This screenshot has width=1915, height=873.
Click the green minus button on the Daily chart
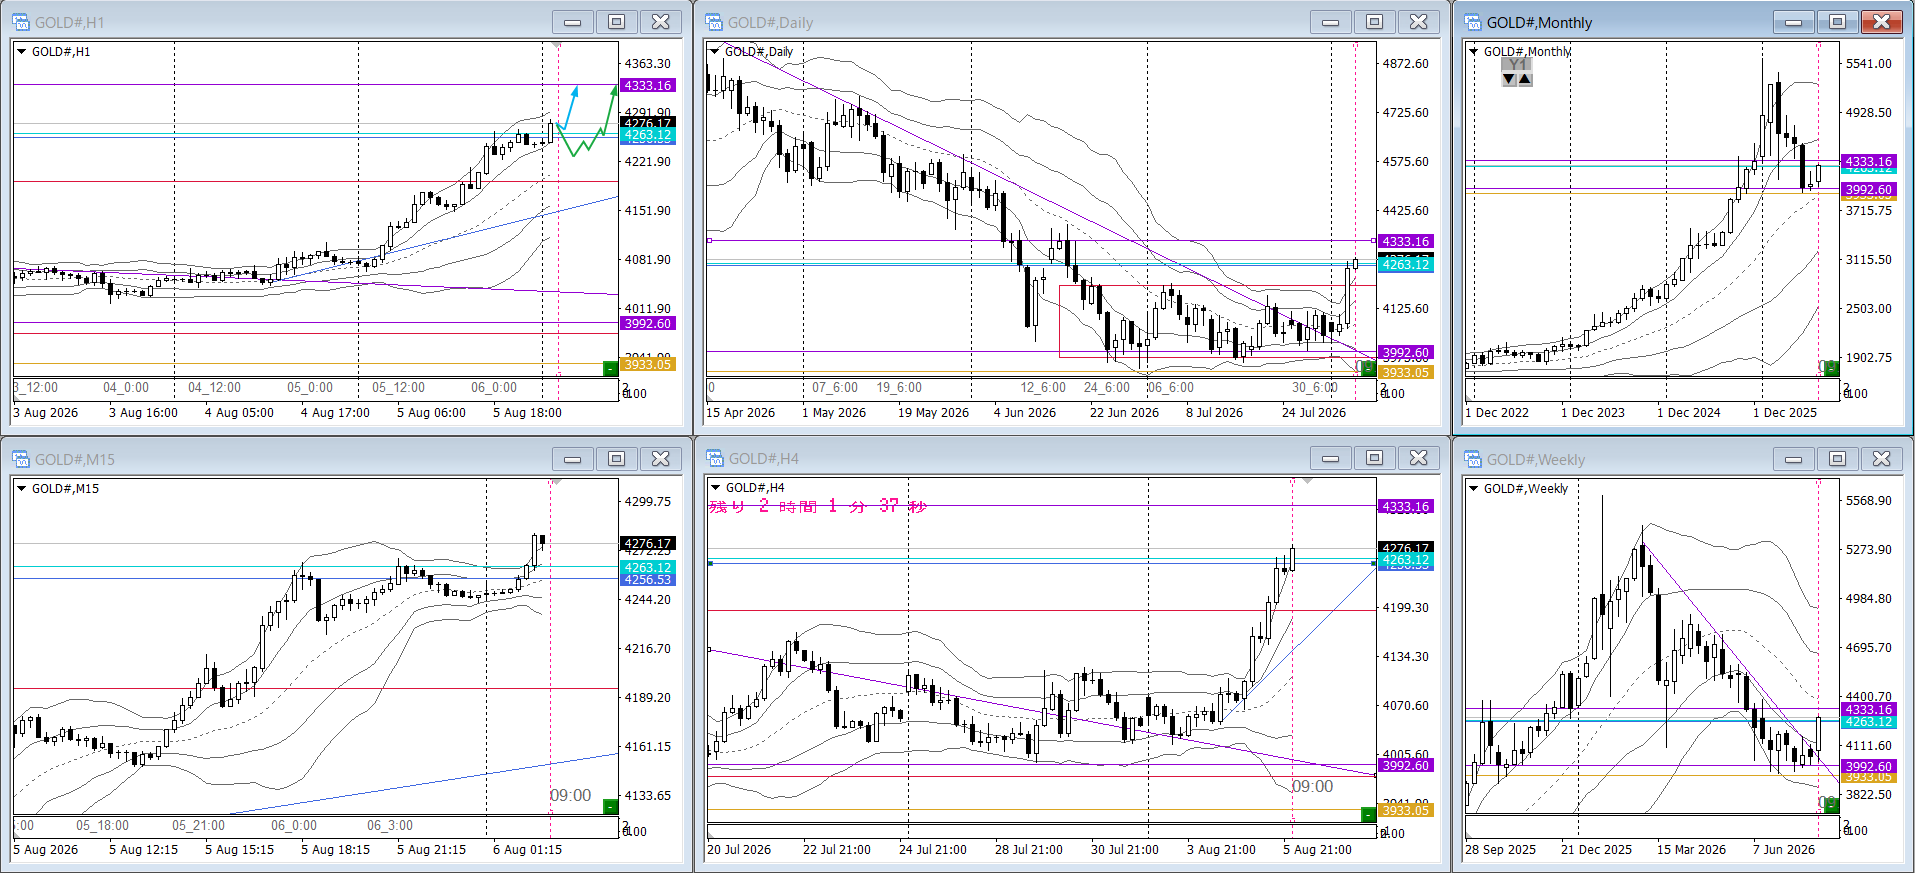point(1368,369)
